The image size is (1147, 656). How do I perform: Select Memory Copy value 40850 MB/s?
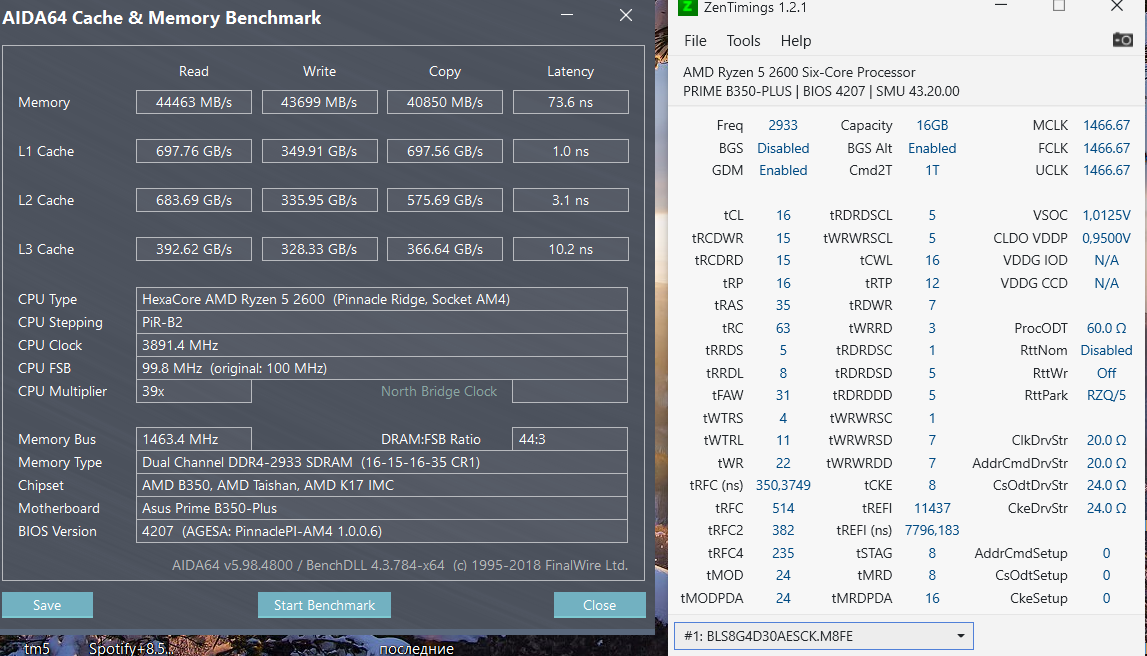pyautogui.click(x=445, y=102)
